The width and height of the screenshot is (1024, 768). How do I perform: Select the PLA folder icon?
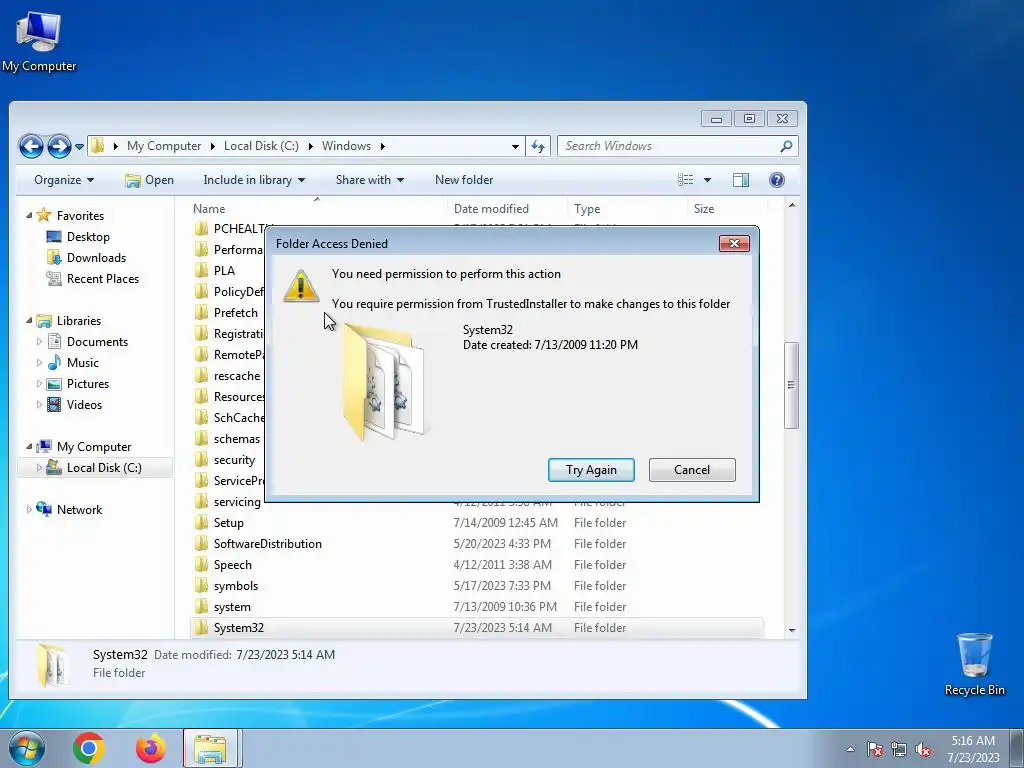click(x=201, y=270)
